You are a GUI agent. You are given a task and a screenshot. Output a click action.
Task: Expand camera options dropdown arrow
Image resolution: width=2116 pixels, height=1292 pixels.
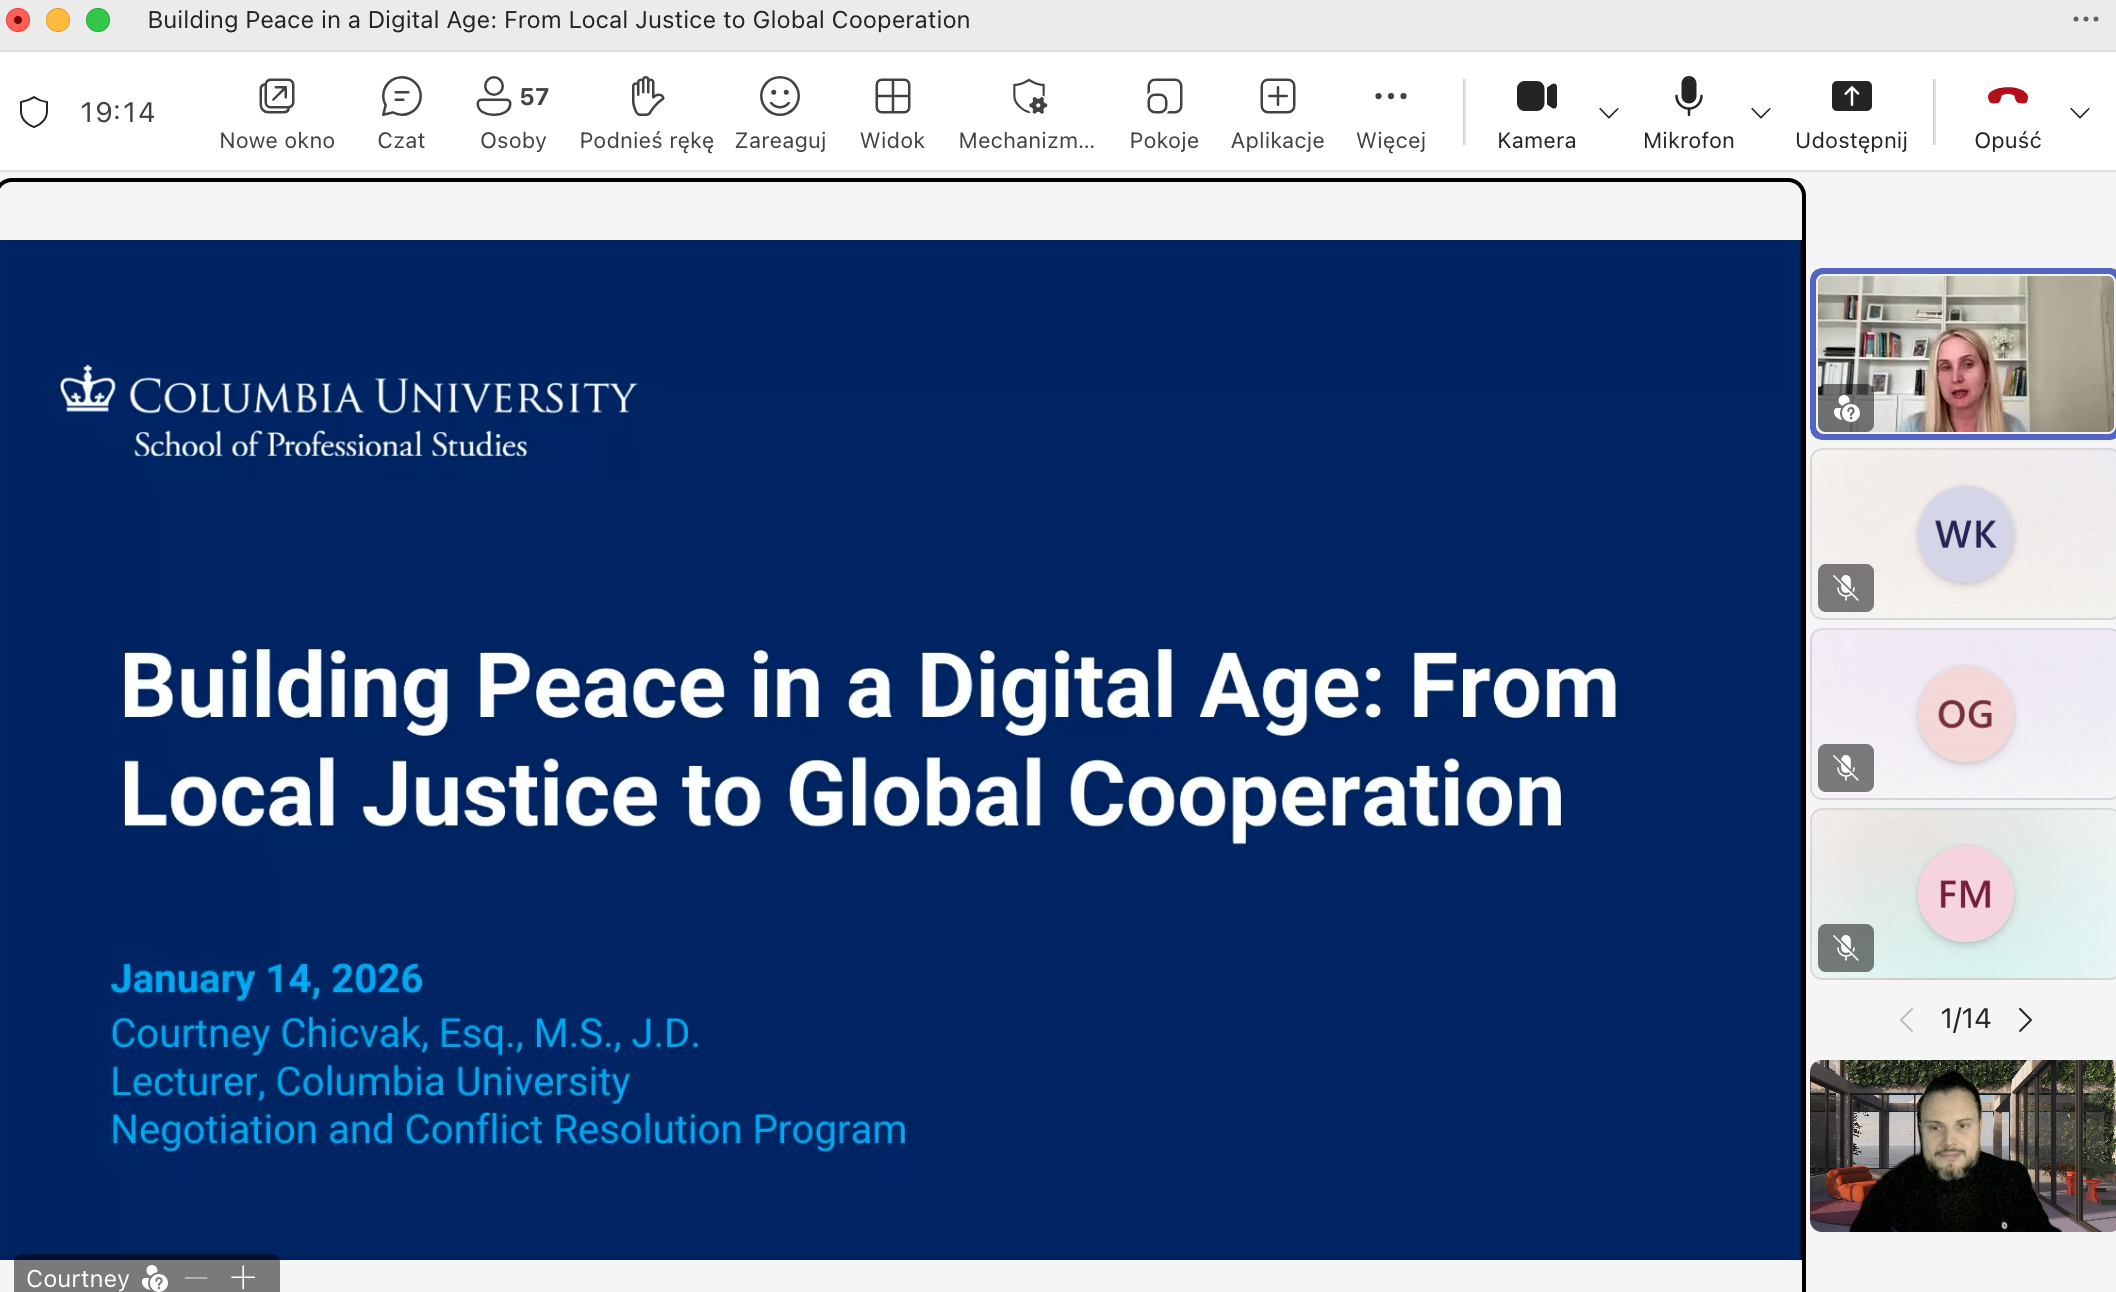point(1609,113)
